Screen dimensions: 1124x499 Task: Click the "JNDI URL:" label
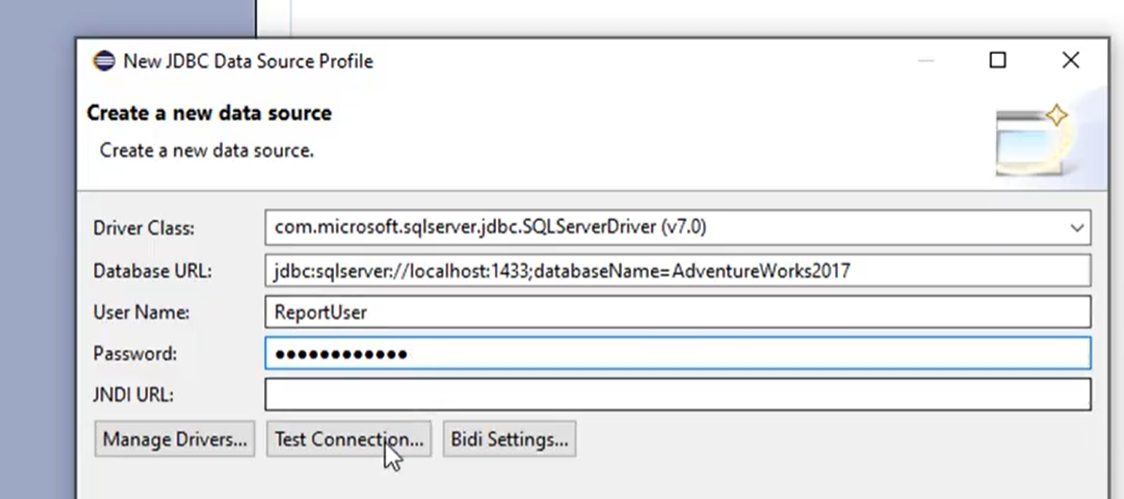click(133, 395)
